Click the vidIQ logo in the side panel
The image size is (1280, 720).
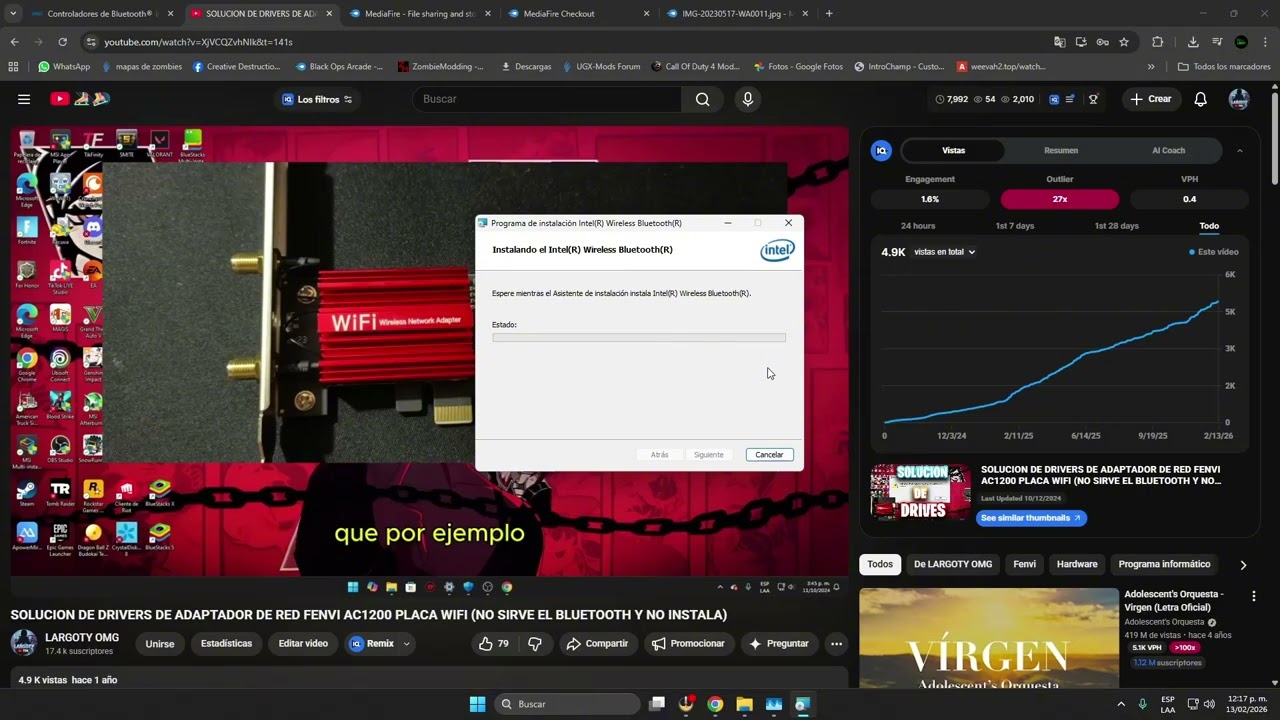pos(881,150)
